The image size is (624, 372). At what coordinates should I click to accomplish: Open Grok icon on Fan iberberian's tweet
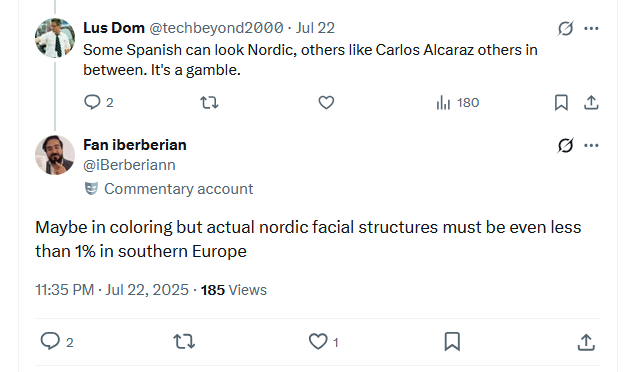(566, 145)
